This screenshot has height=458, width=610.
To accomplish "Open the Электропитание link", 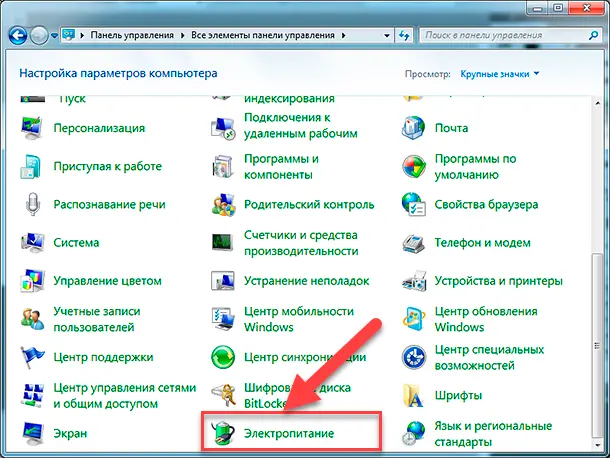I will click(x=289, y=433).
